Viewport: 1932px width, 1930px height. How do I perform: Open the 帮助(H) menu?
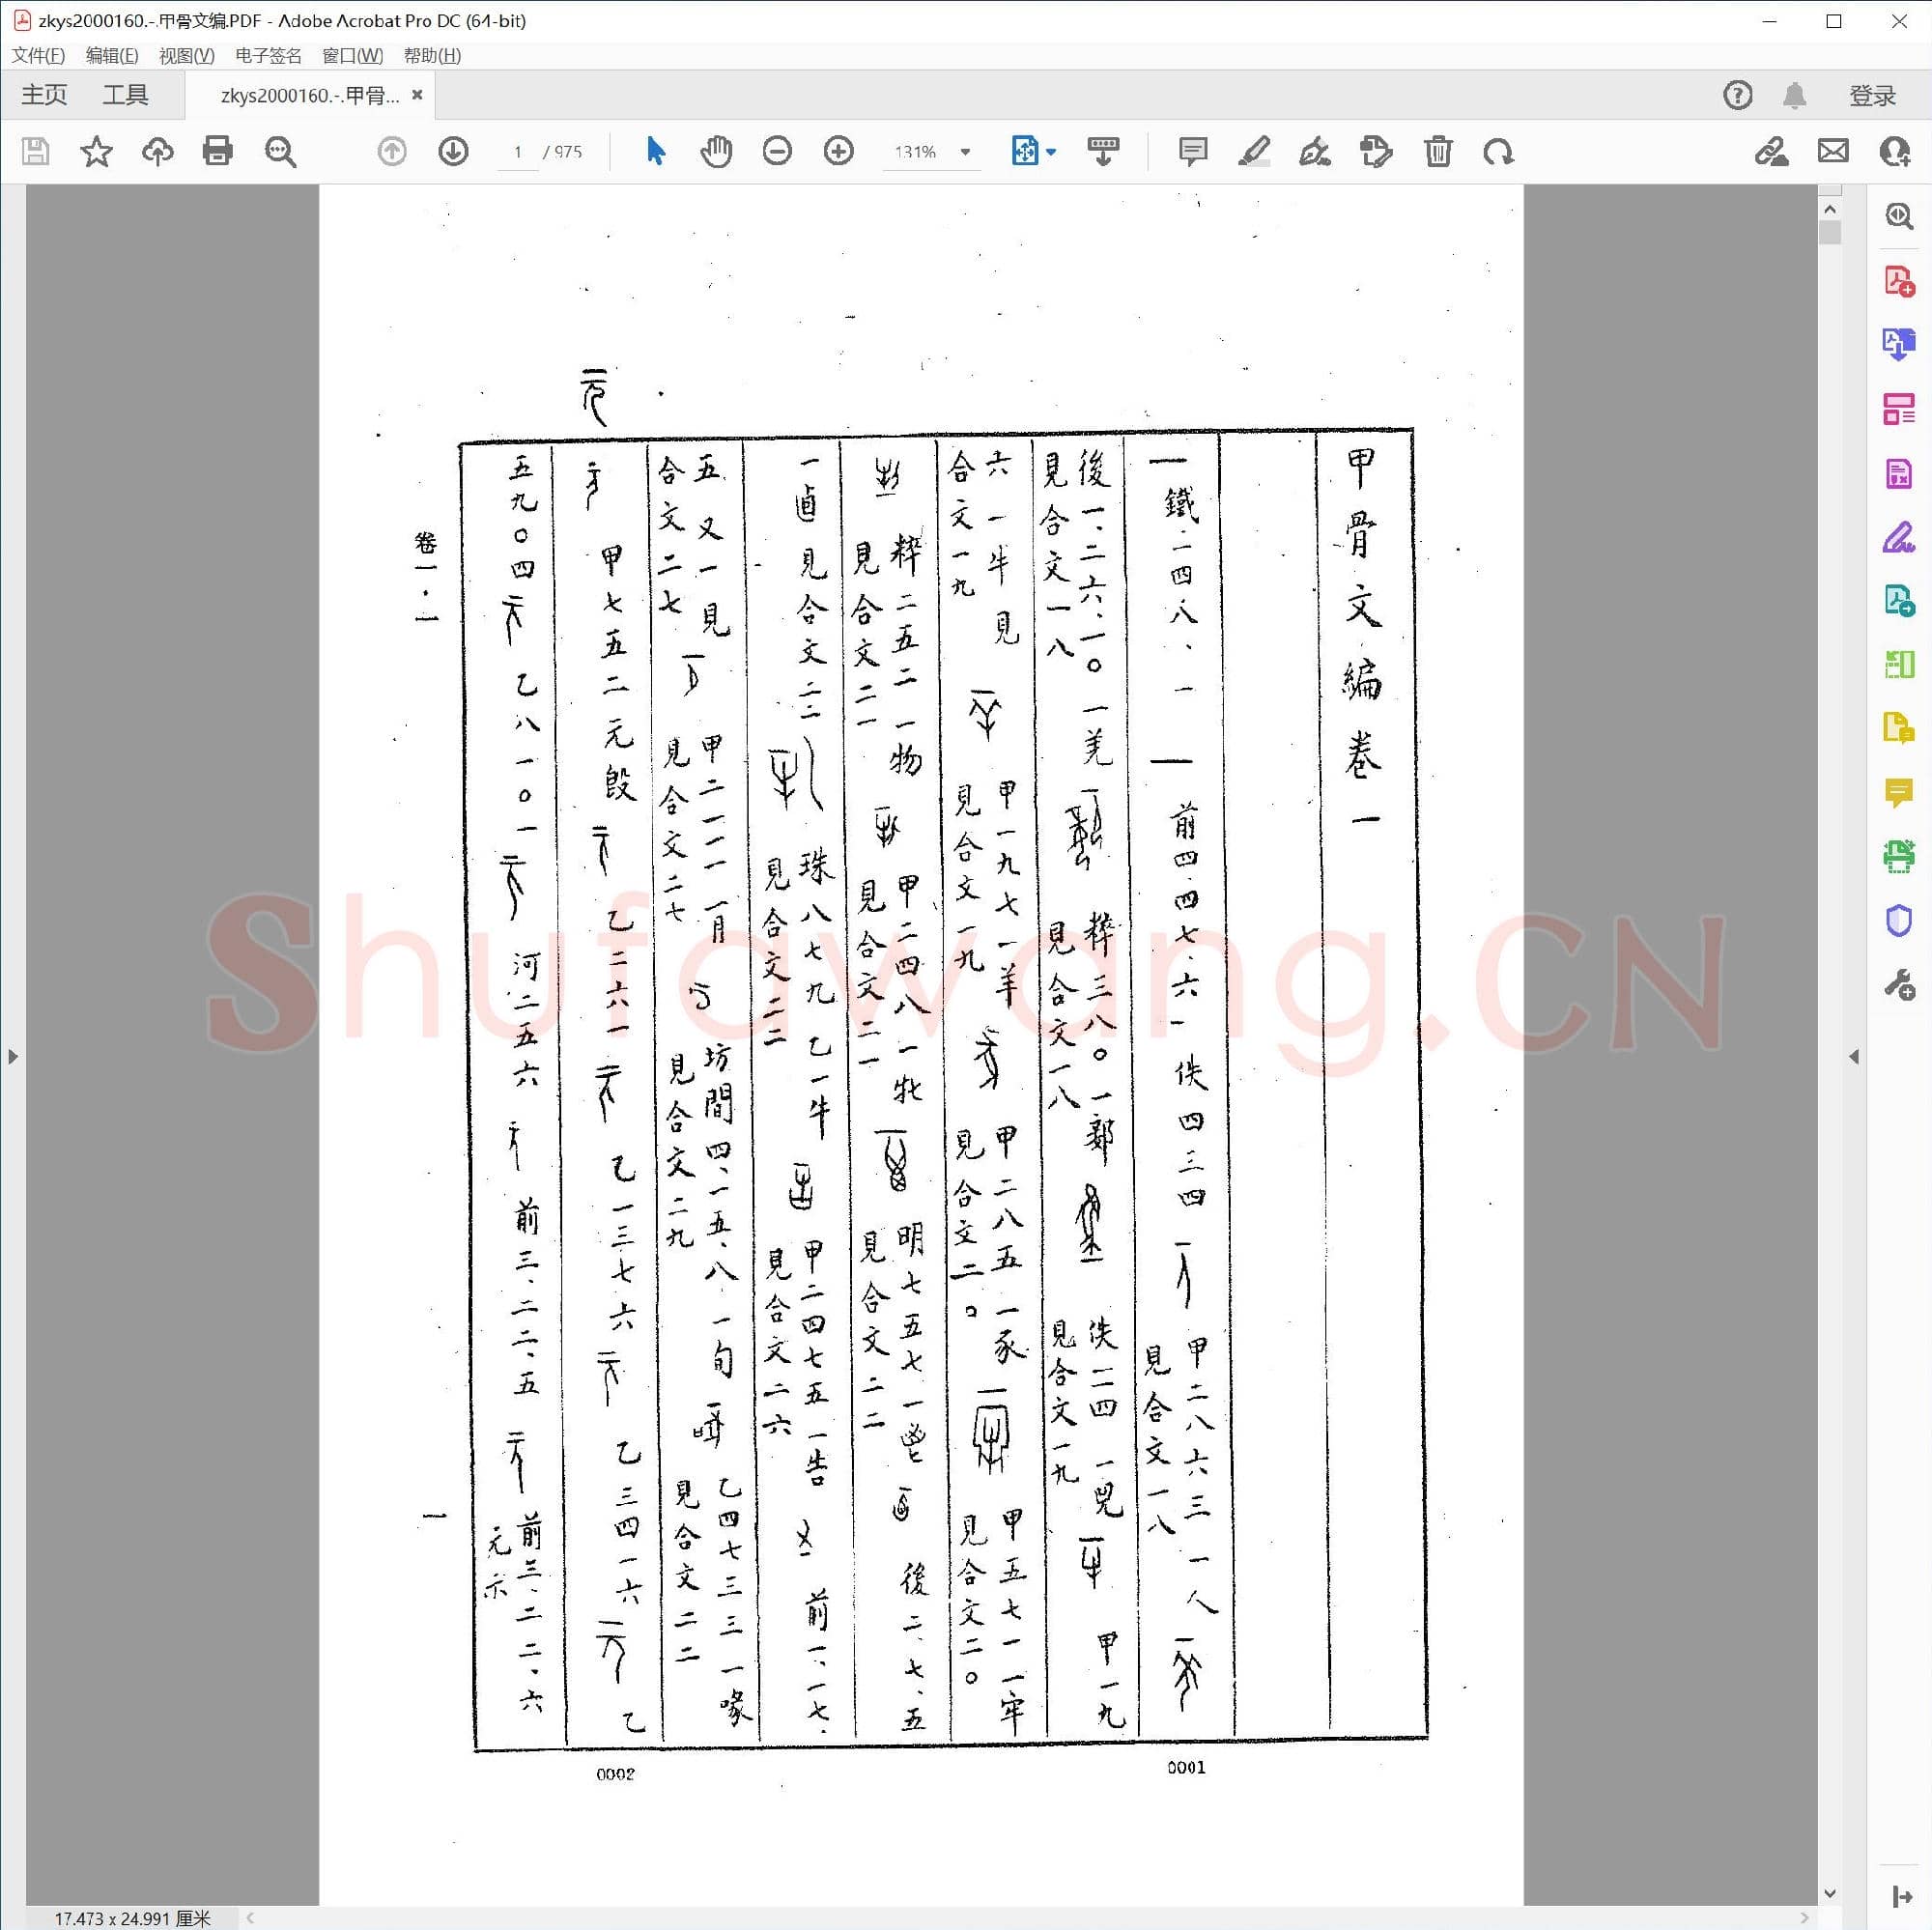(x=432, y=55)
